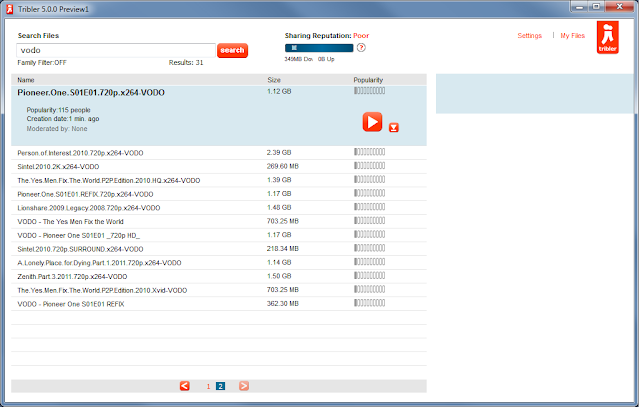Click the Tribler logo icon
Viewport: 640px width, 407px height.
tap(607, 38)
